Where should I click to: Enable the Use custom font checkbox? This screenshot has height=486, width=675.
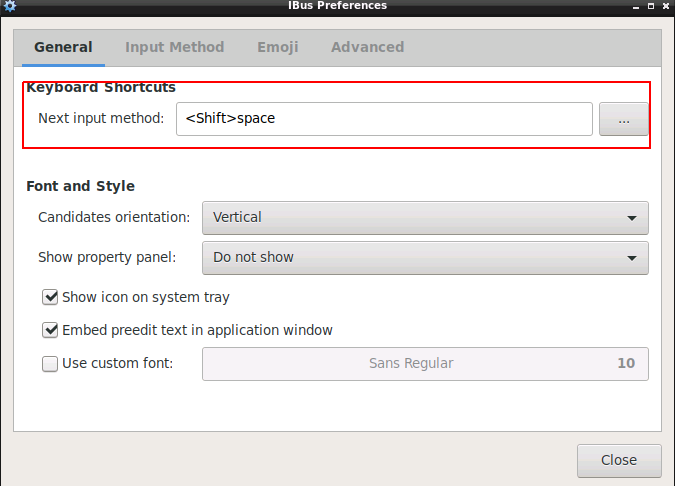[50, 364]
